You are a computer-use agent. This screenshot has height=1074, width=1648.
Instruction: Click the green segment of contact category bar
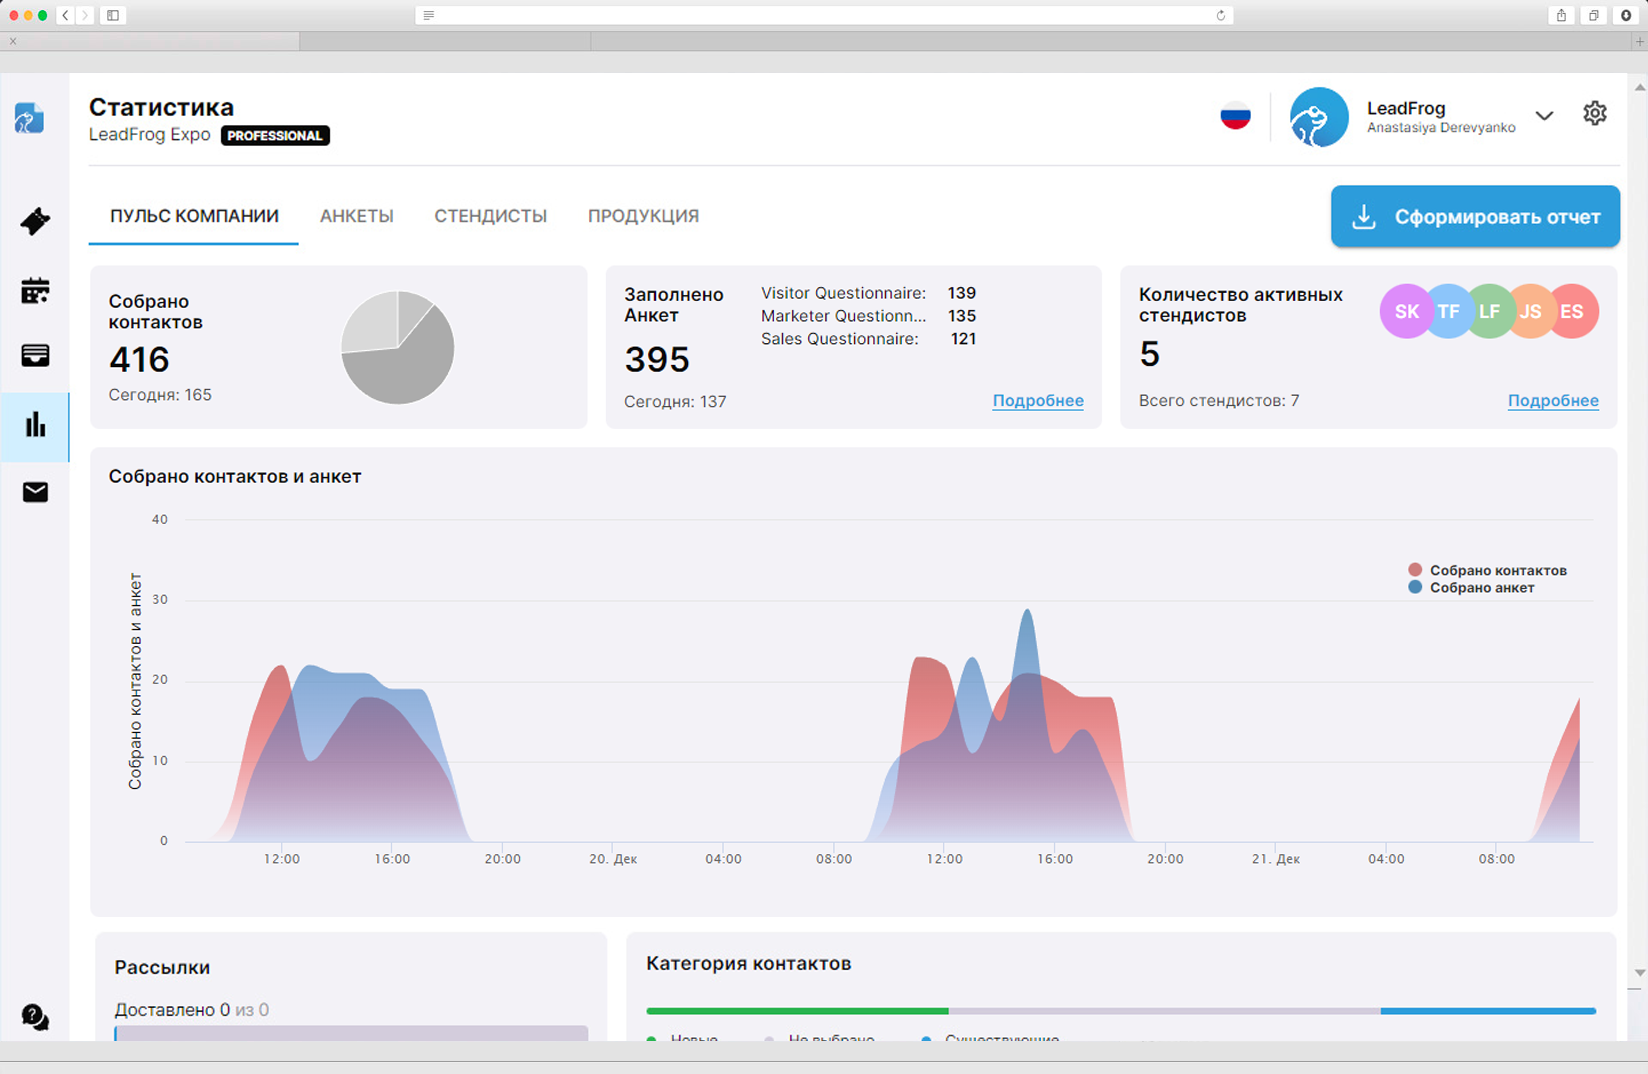click(x=796, y=1011)
